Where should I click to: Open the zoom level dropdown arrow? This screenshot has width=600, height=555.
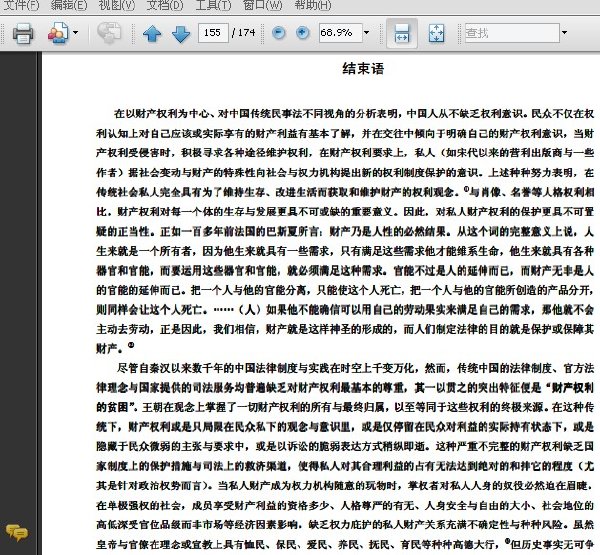pos(367,33)
